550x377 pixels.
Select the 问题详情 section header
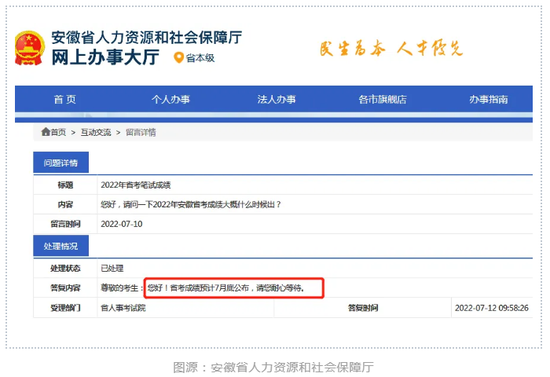pos(61,163)
